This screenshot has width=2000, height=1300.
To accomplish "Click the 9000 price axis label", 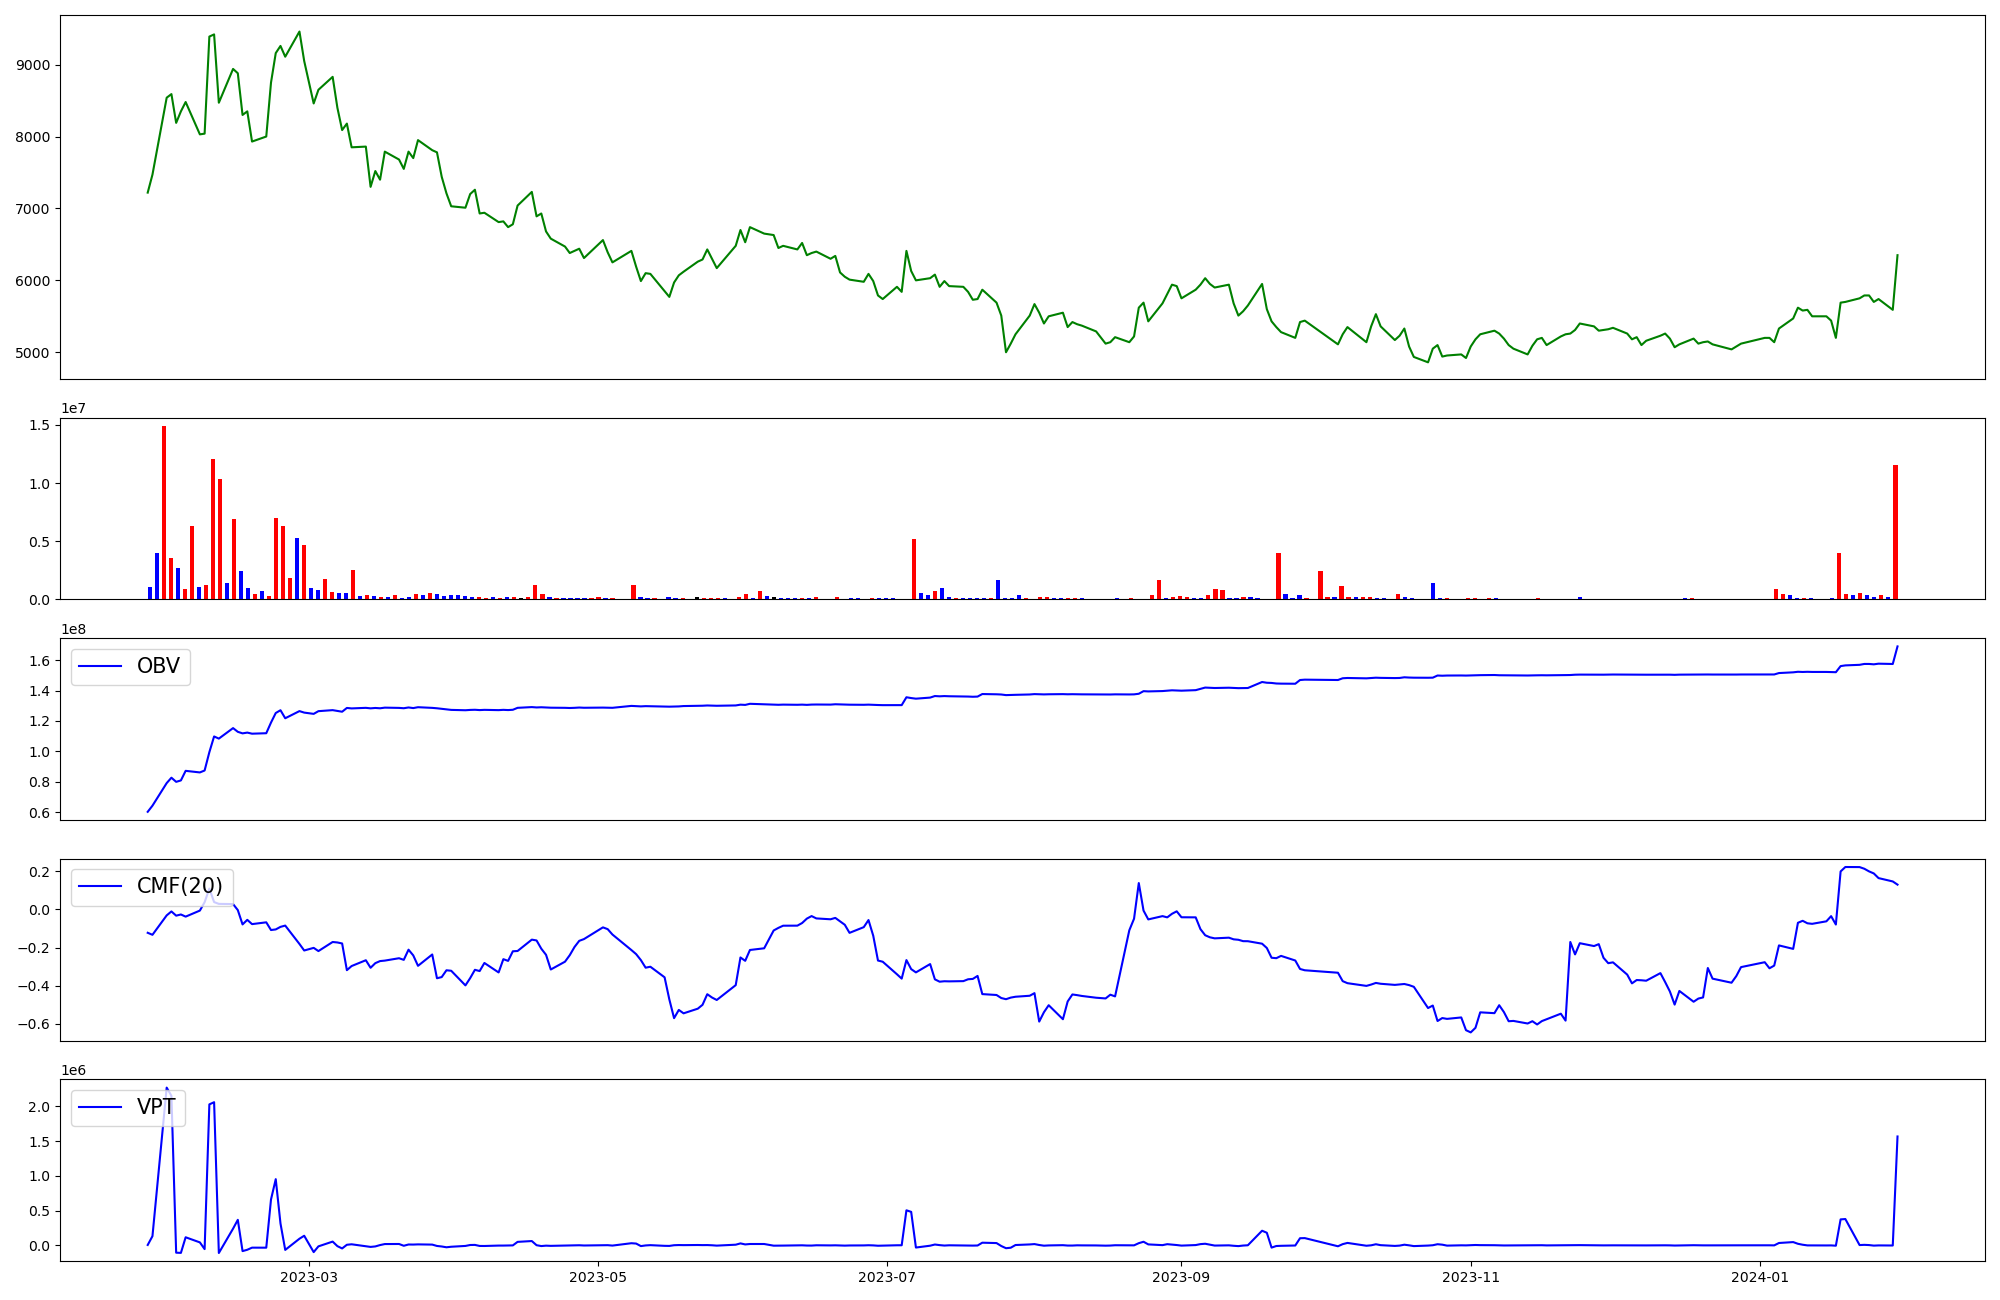I will coord(34,65).
